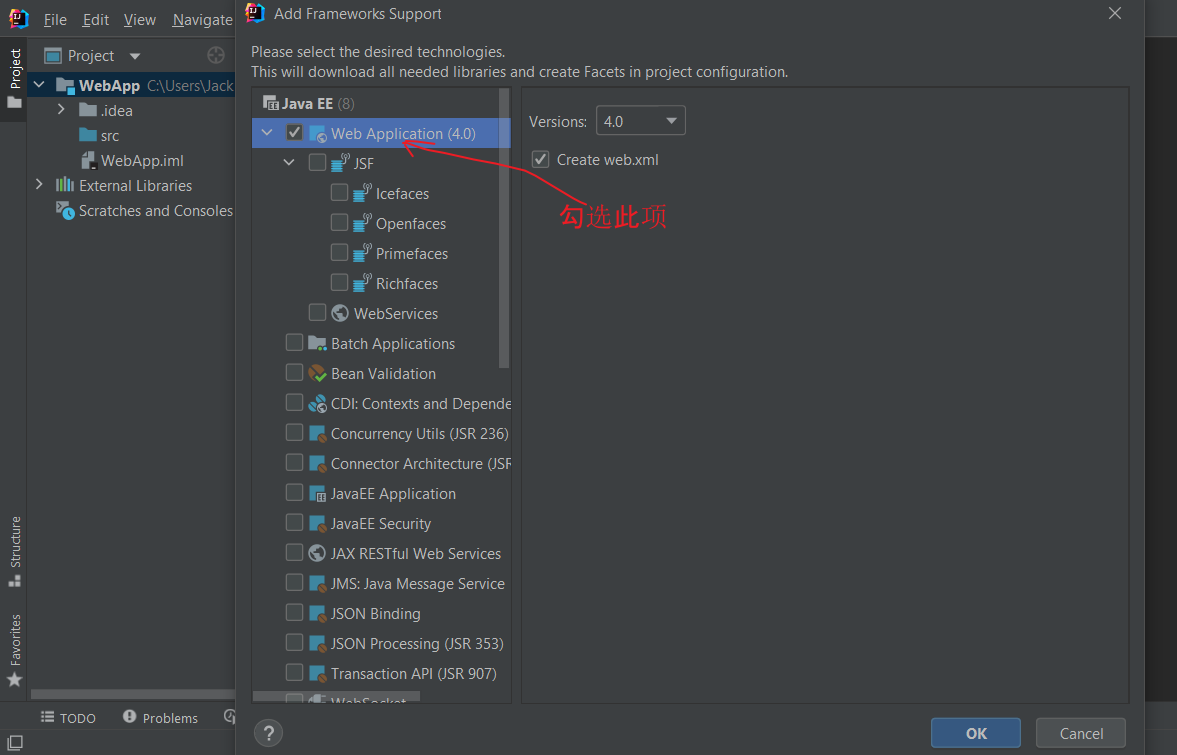Click the Scratches and Consoles icon
The width and height of the screenshot is (1177, 755).
(x=65, y=210)
